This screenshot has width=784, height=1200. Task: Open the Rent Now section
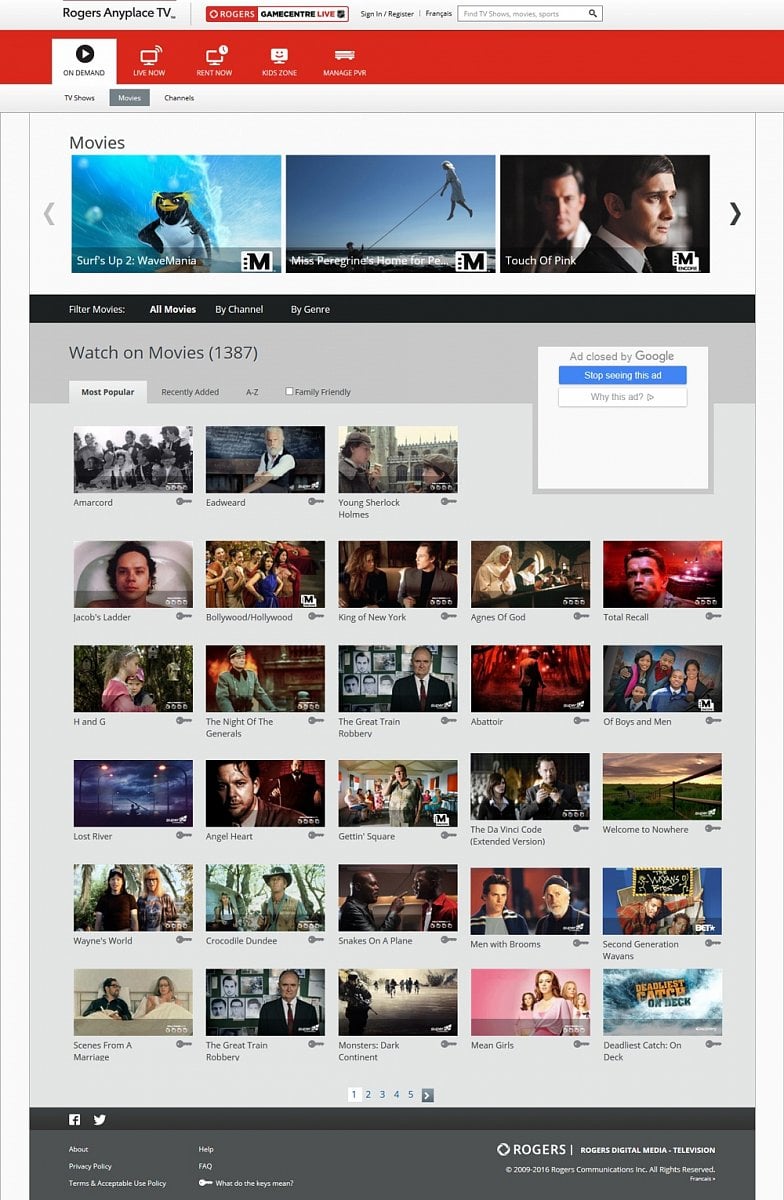[x=214, y=61]
